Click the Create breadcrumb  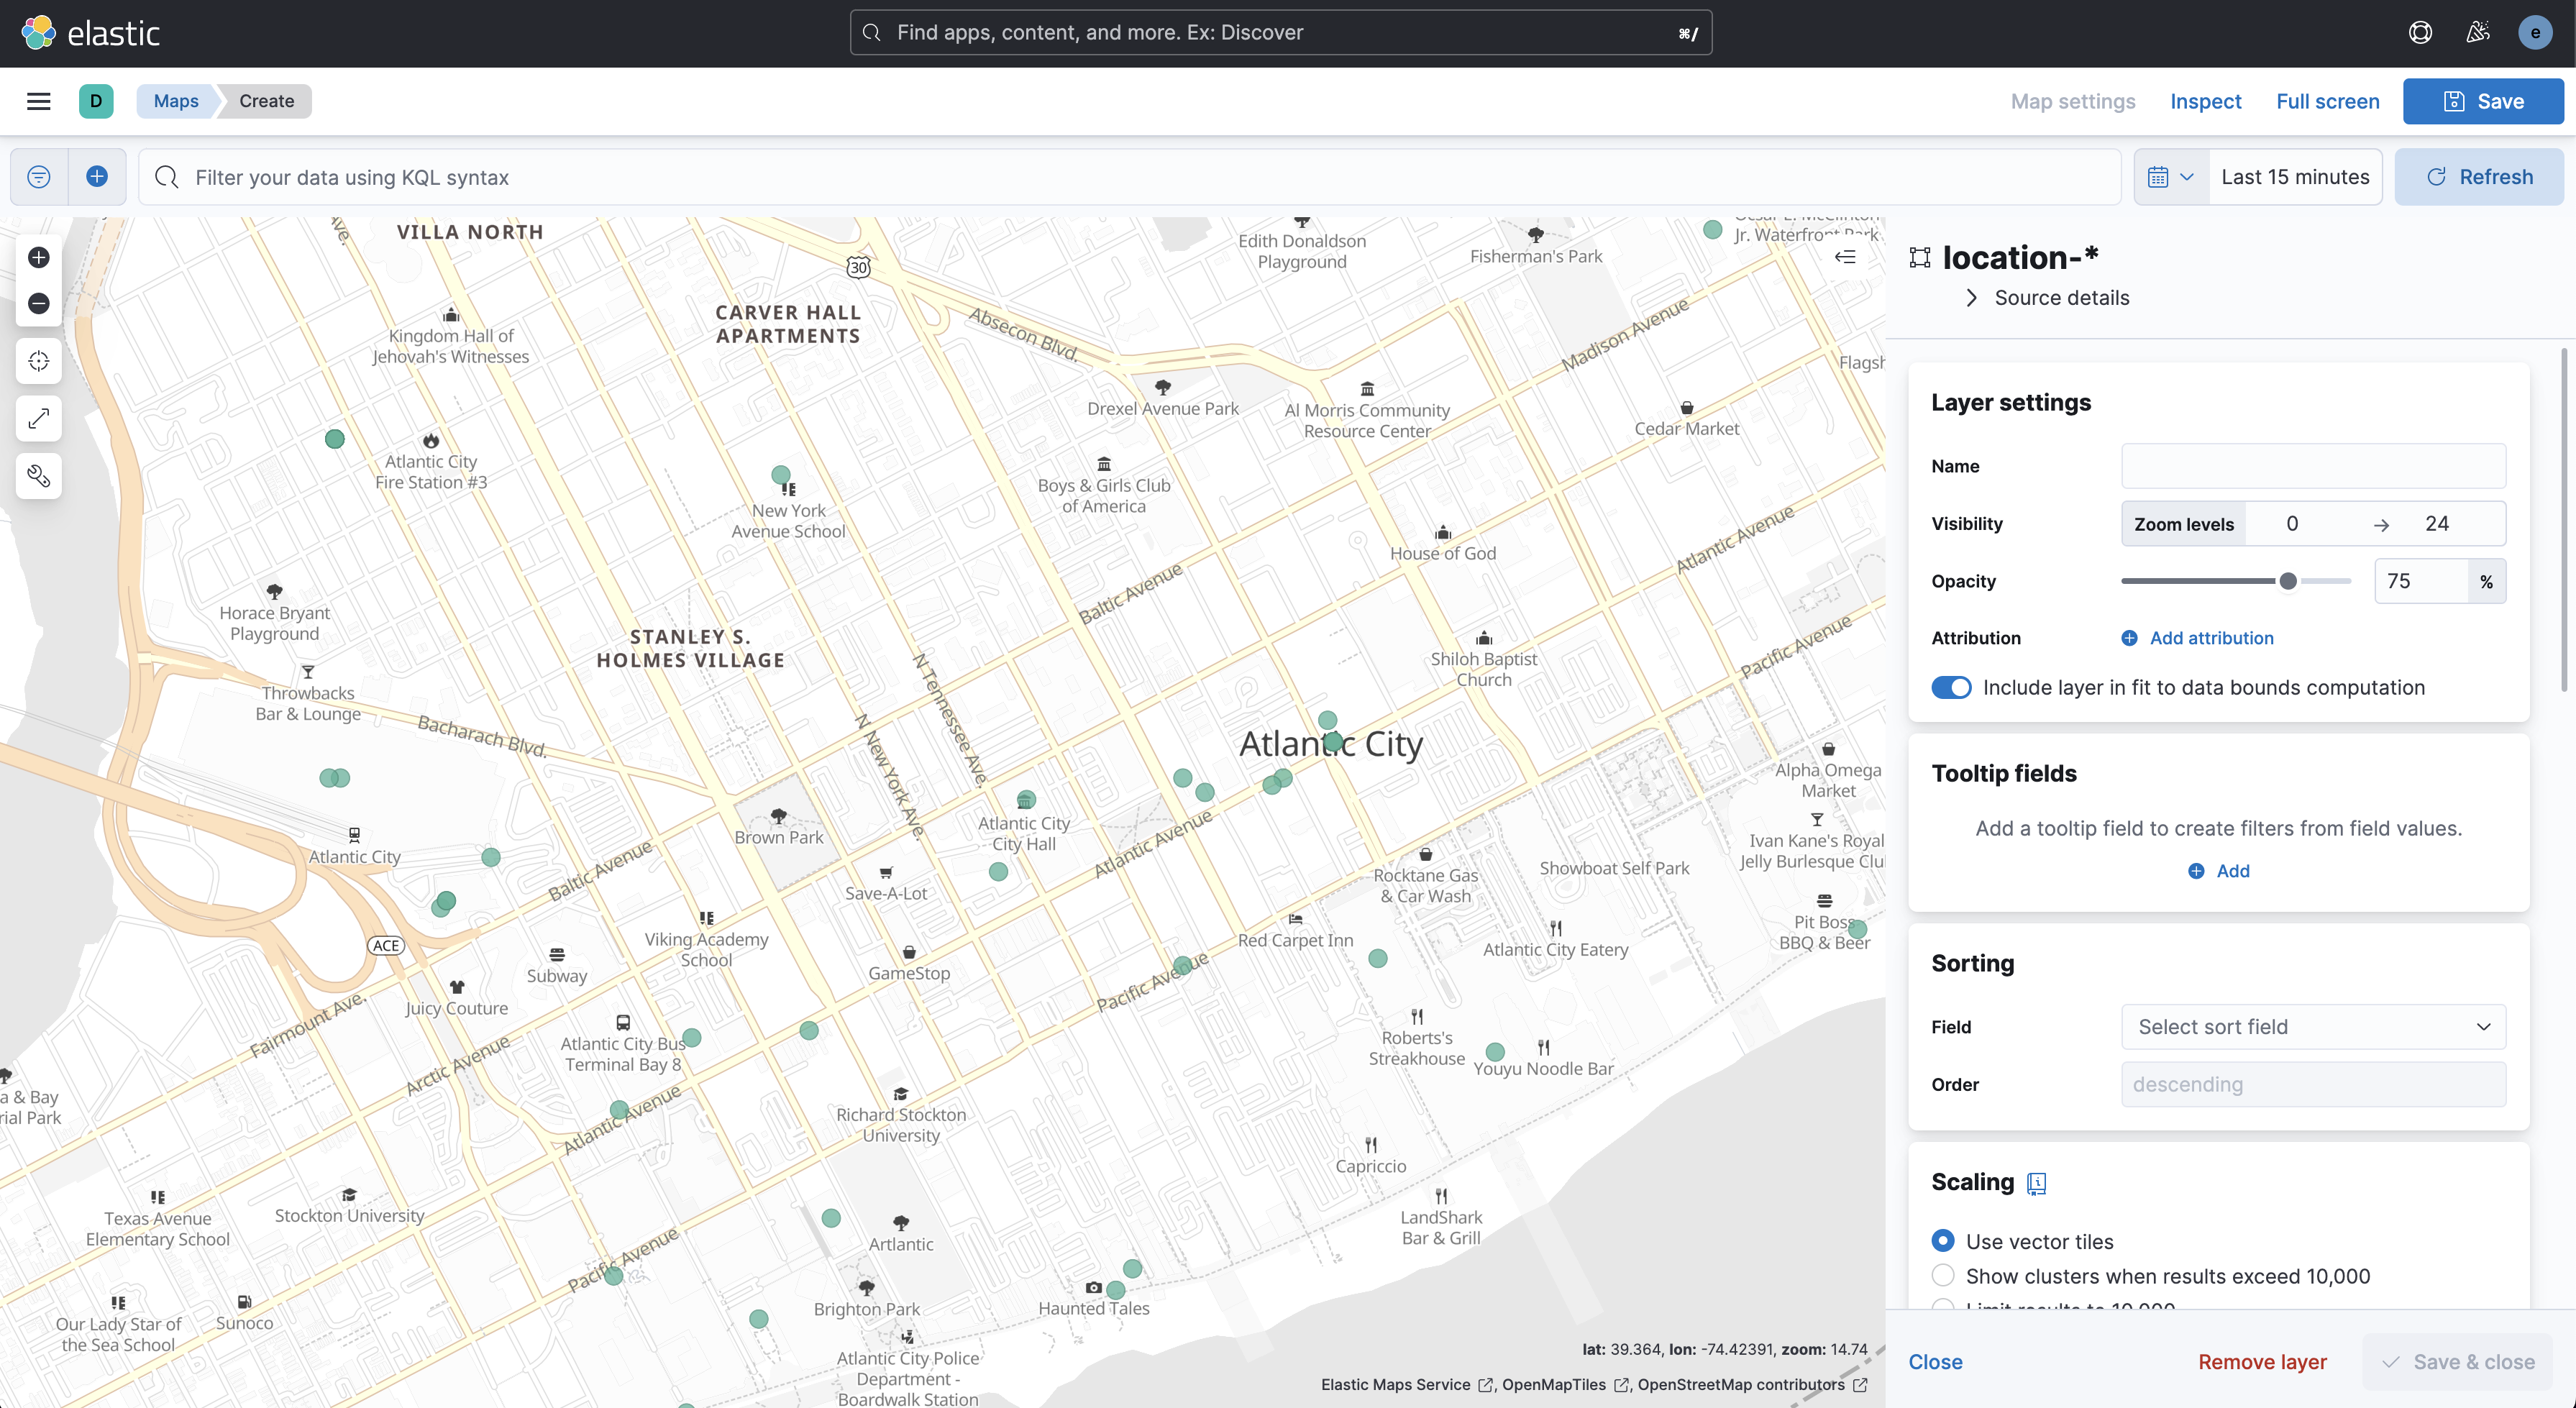coord(266,101)
